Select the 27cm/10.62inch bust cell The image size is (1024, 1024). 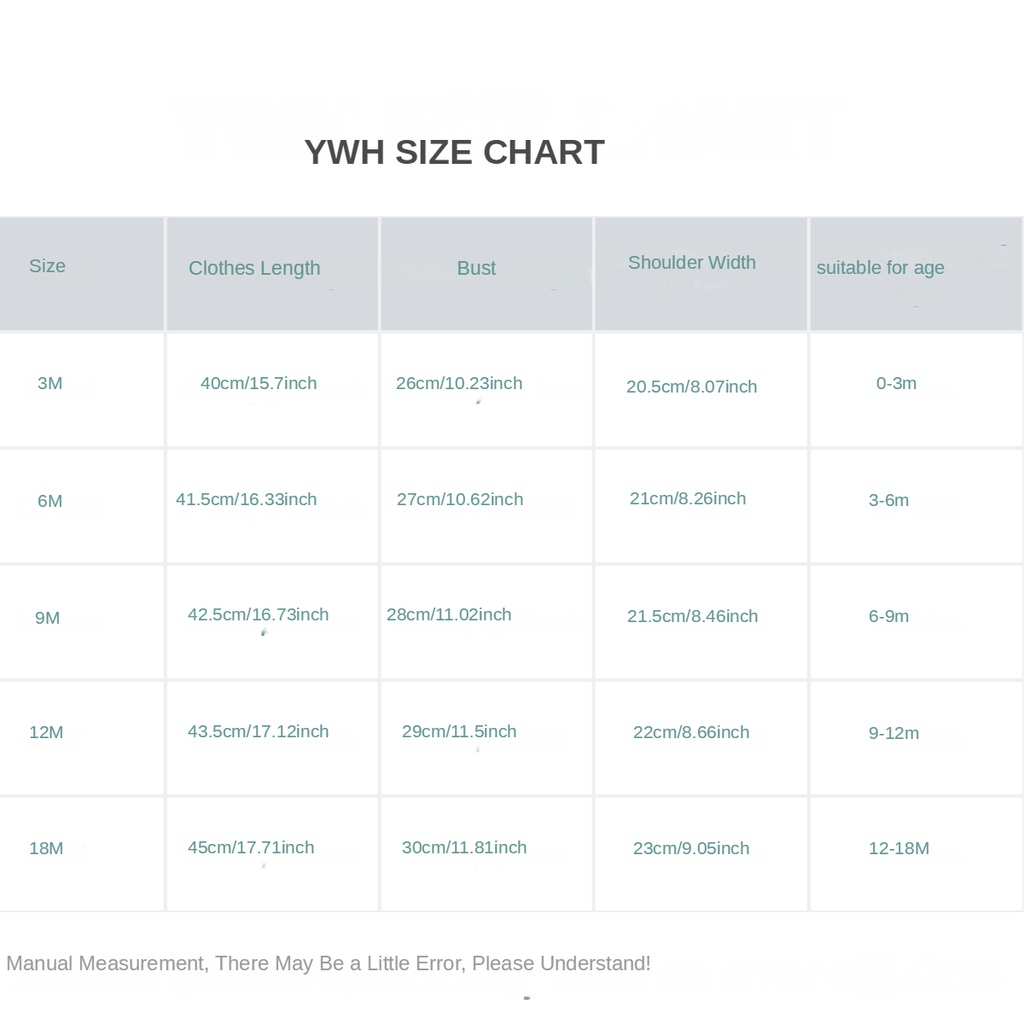(x=459, y=499)
